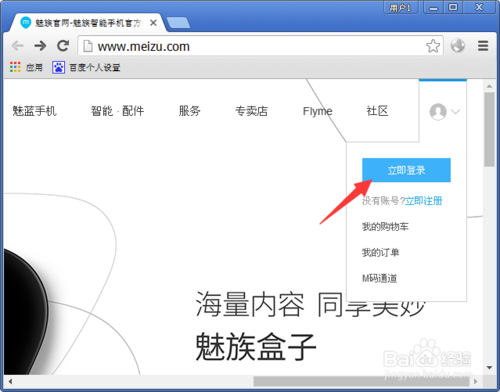This screenshot has height=392, width=500.
Task: Open M码通道 from the account menu
Action: tap(380, 278)
